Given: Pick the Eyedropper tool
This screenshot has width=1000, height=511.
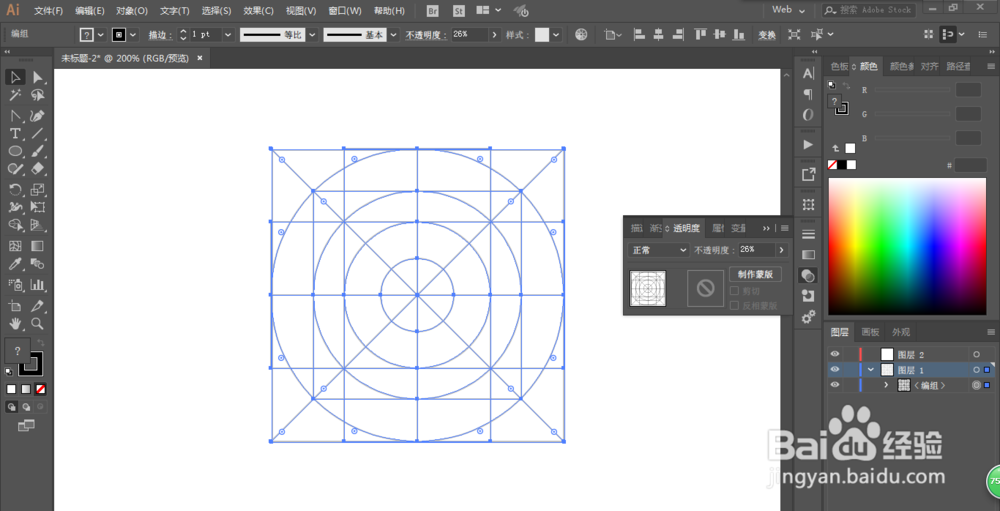Looking at the screenshot, I should (x=15, y=263).
